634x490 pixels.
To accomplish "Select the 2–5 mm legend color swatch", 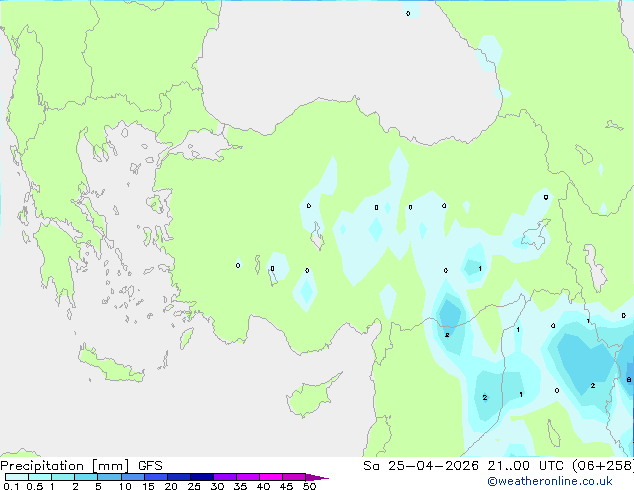I will (x=86, y=477).
